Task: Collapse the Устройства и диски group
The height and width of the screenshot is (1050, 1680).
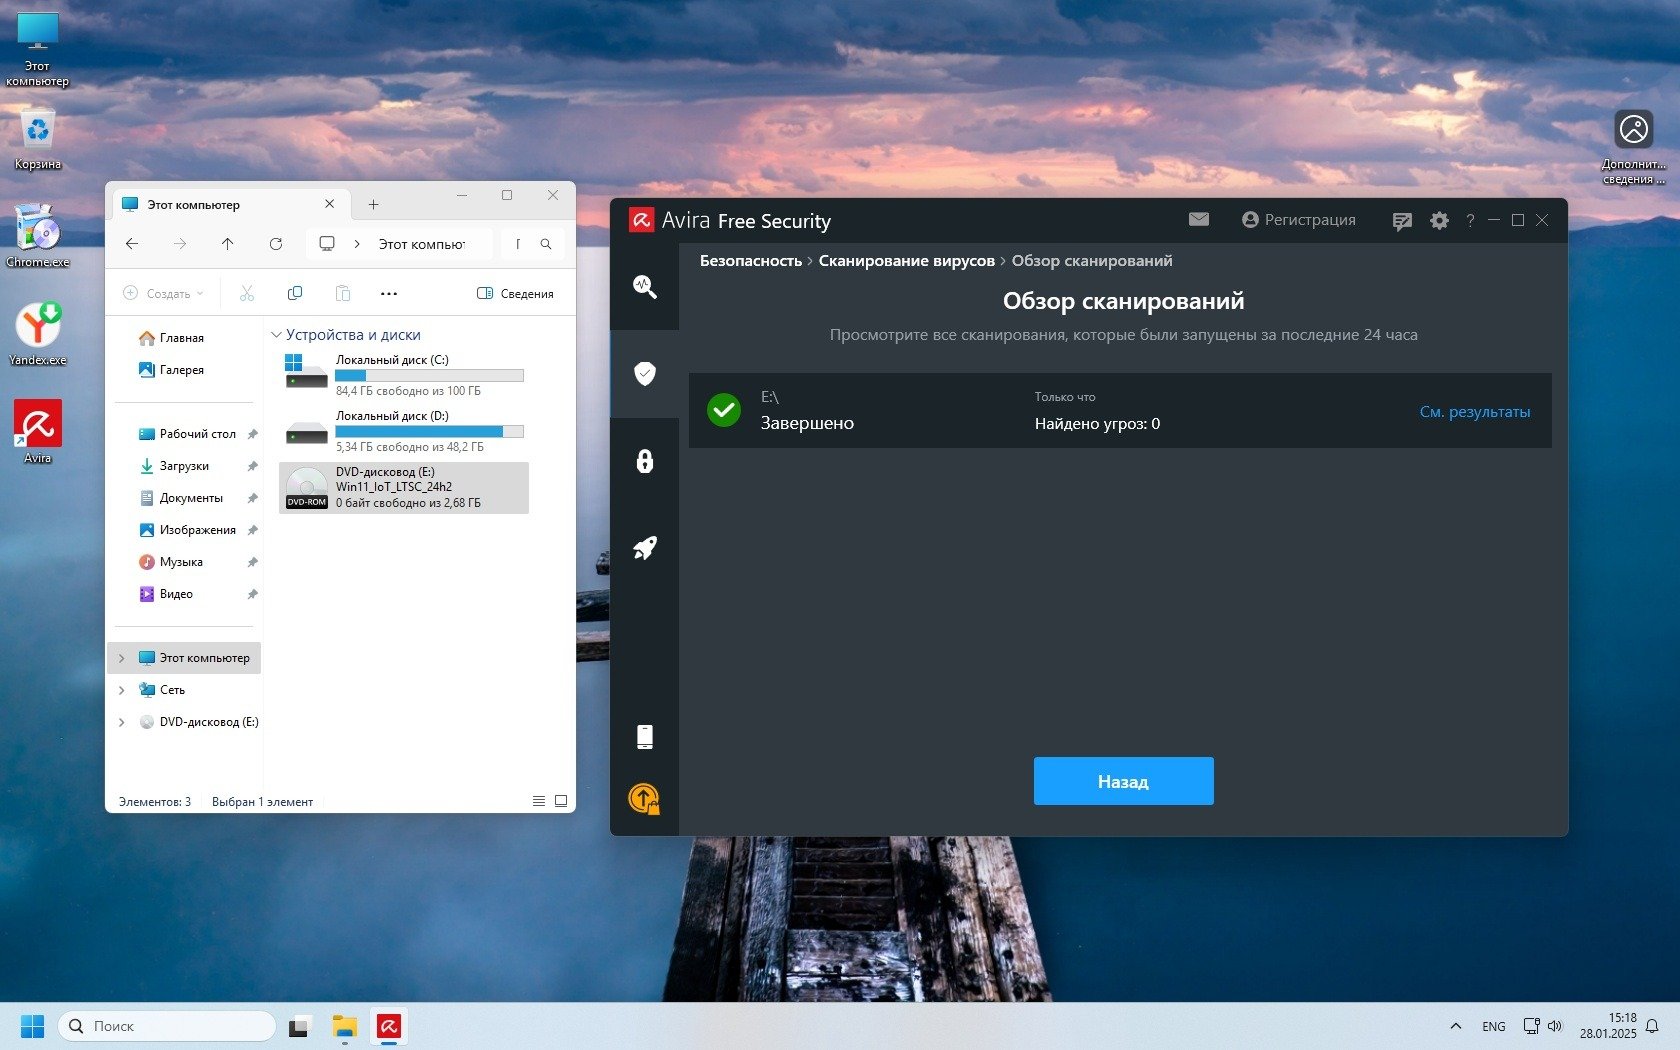Action: click(x=276, y=335)
